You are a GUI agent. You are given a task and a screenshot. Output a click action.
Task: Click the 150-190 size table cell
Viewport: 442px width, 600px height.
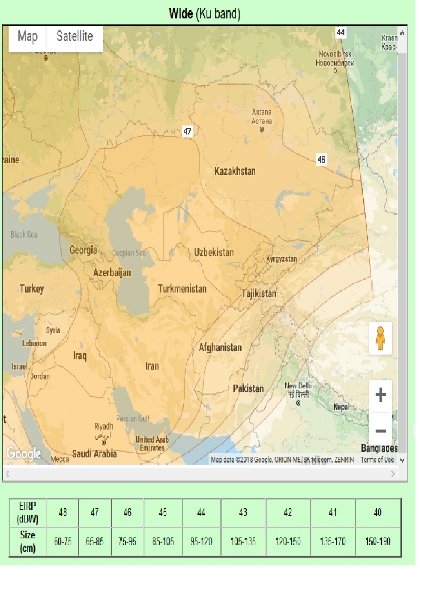(378, 541)
